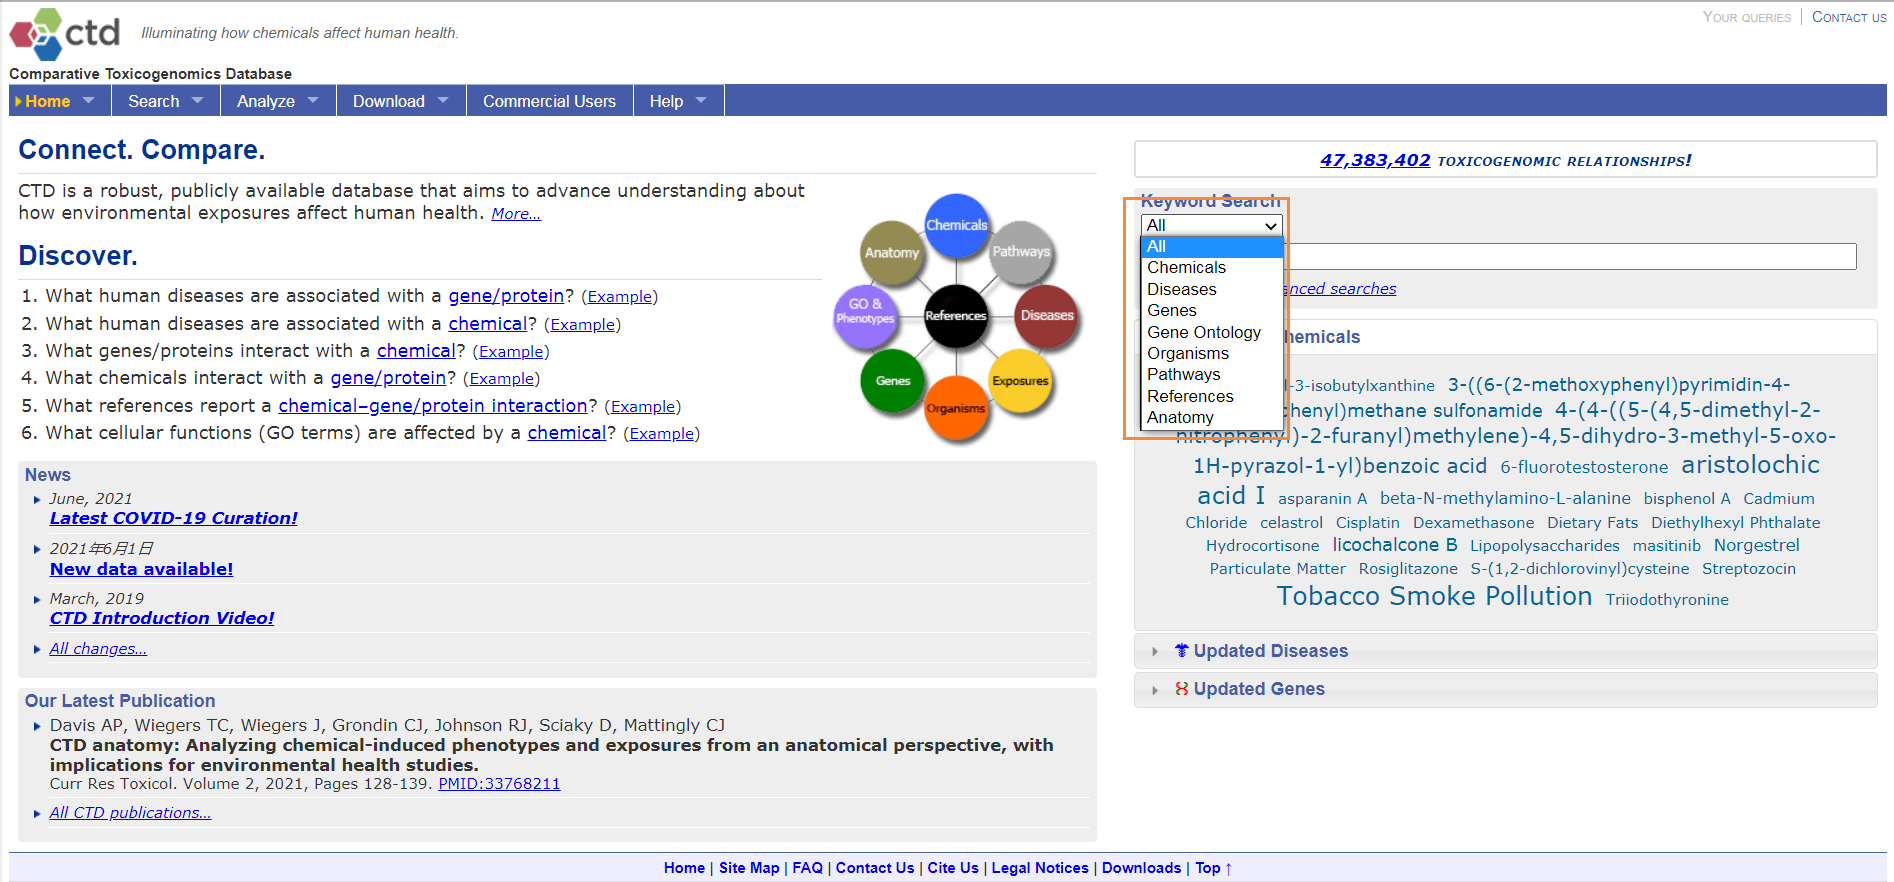
Task: Open the licochalcone B chemical link
Action: 1395,545
